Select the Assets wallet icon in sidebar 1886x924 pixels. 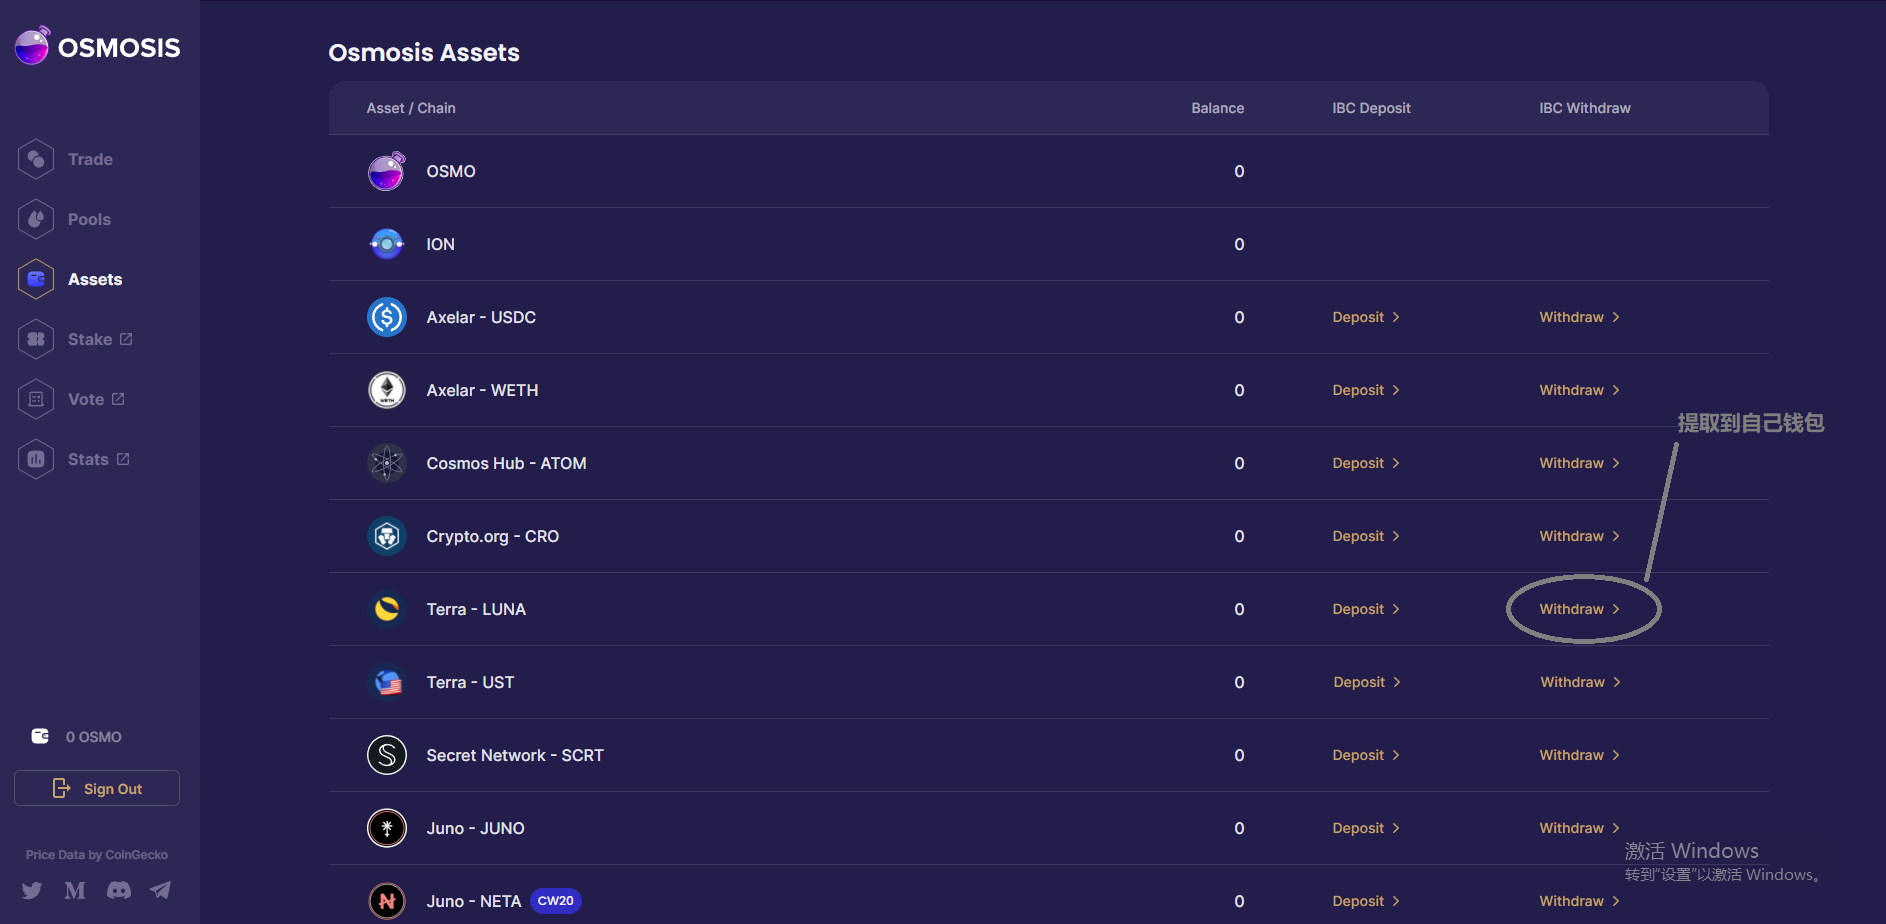pyautogui.click(x=36, y=279)
